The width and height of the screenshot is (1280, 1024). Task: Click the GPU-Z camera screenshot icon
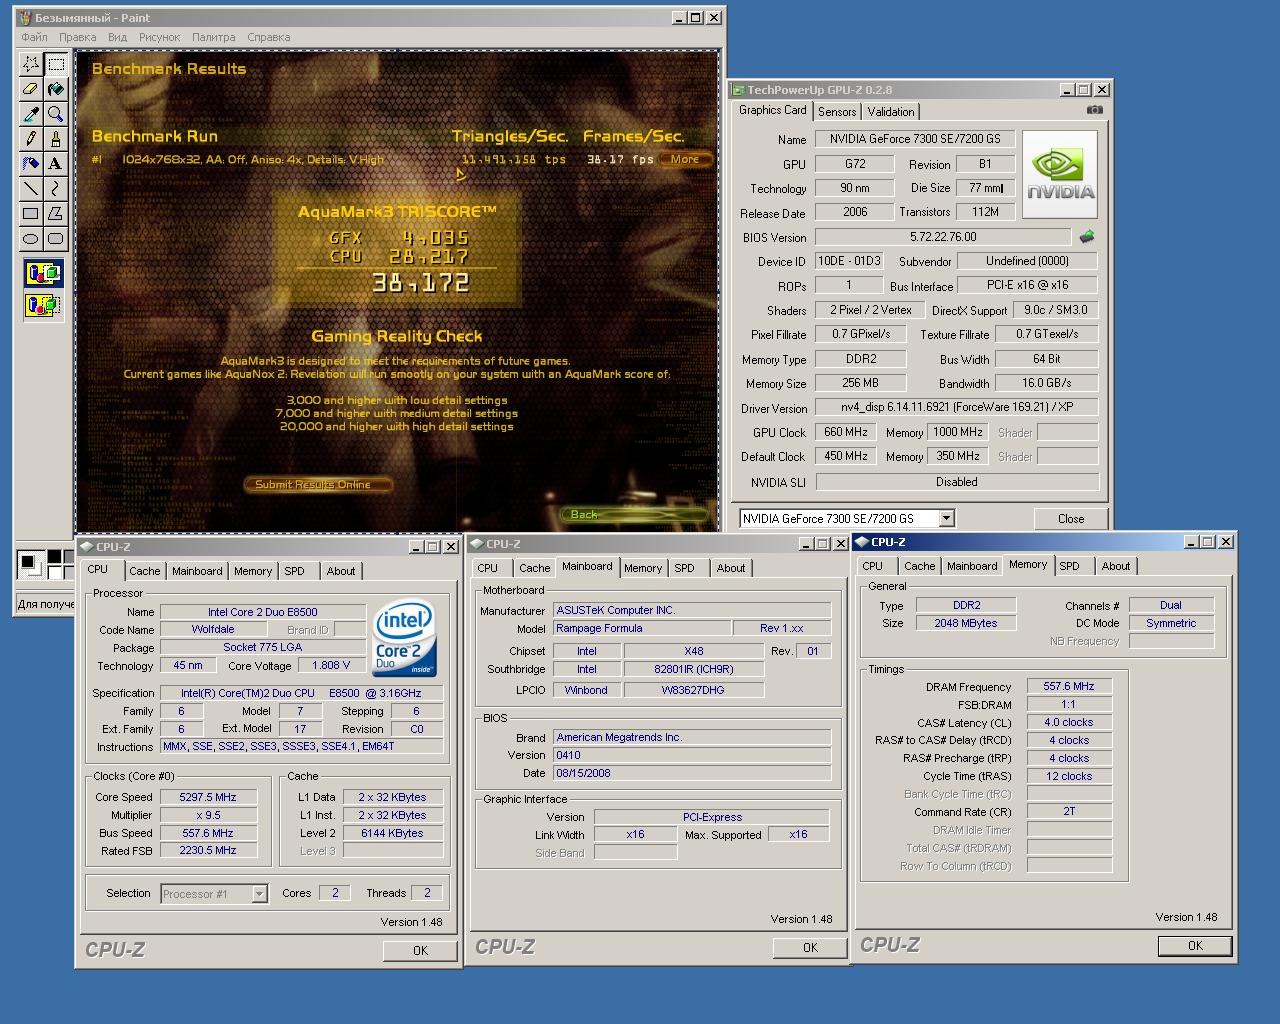tap(1095, 111)
